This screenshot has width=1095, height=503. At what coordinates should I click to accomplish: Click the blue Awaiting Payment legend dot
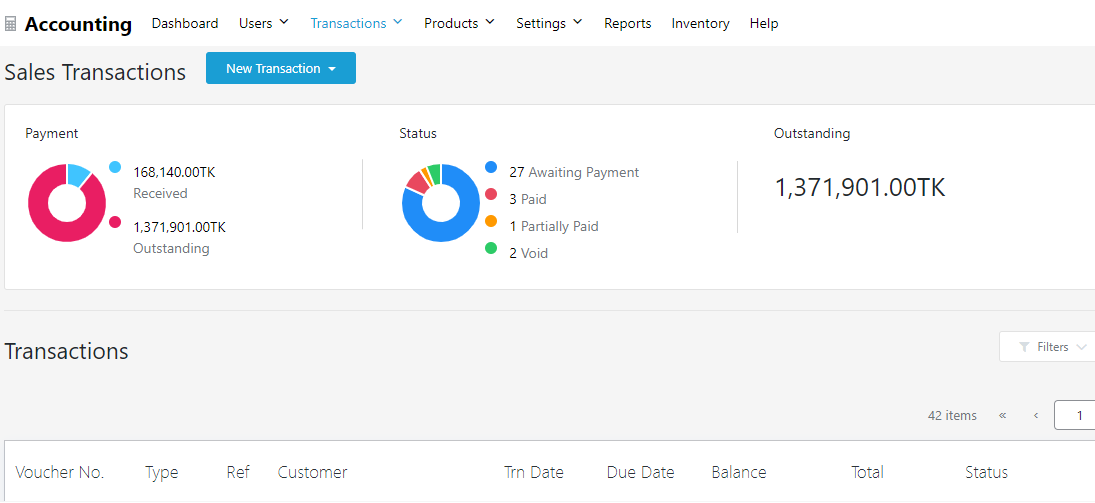coord(491,167)
